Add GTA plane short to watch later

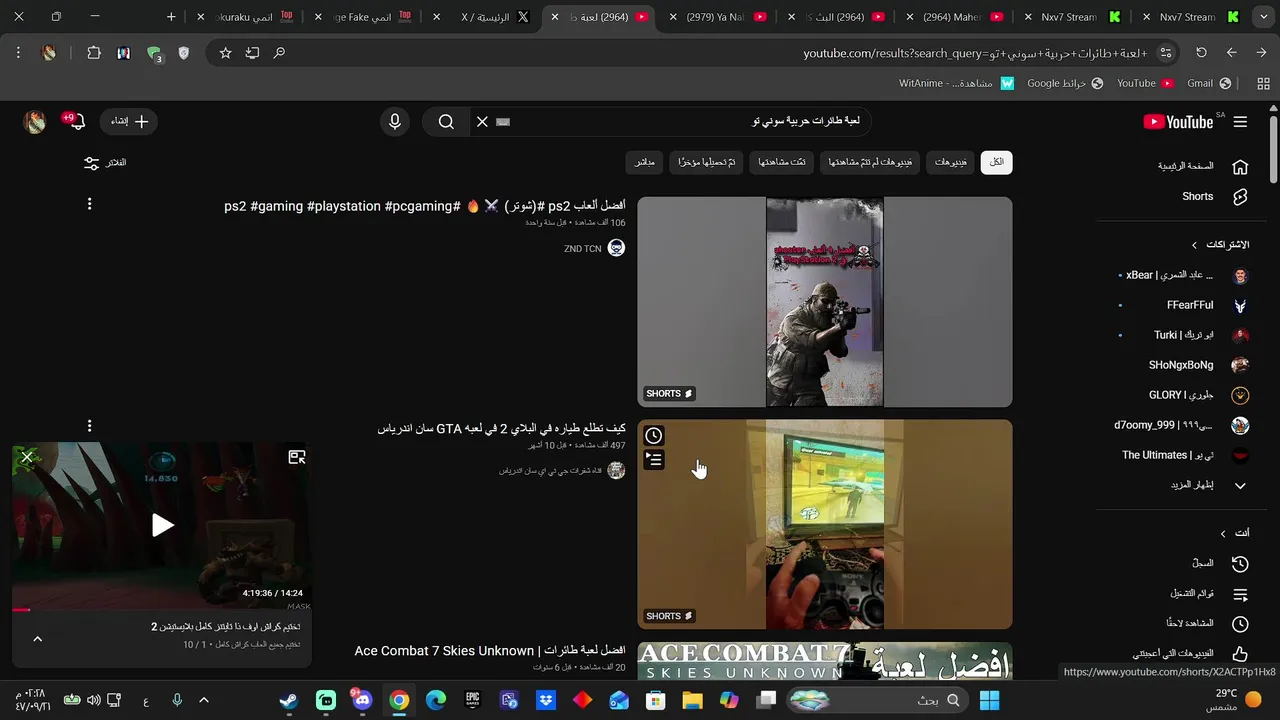coord(653,436)
